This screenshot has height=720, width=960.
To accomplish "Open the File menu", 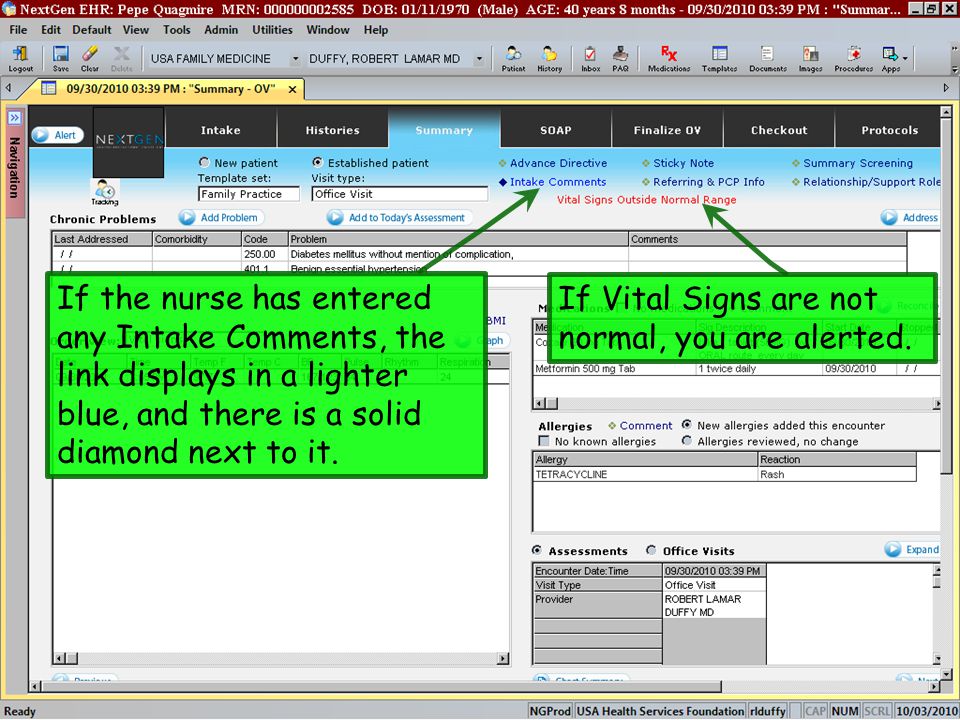I will click(x=18, y=29).
